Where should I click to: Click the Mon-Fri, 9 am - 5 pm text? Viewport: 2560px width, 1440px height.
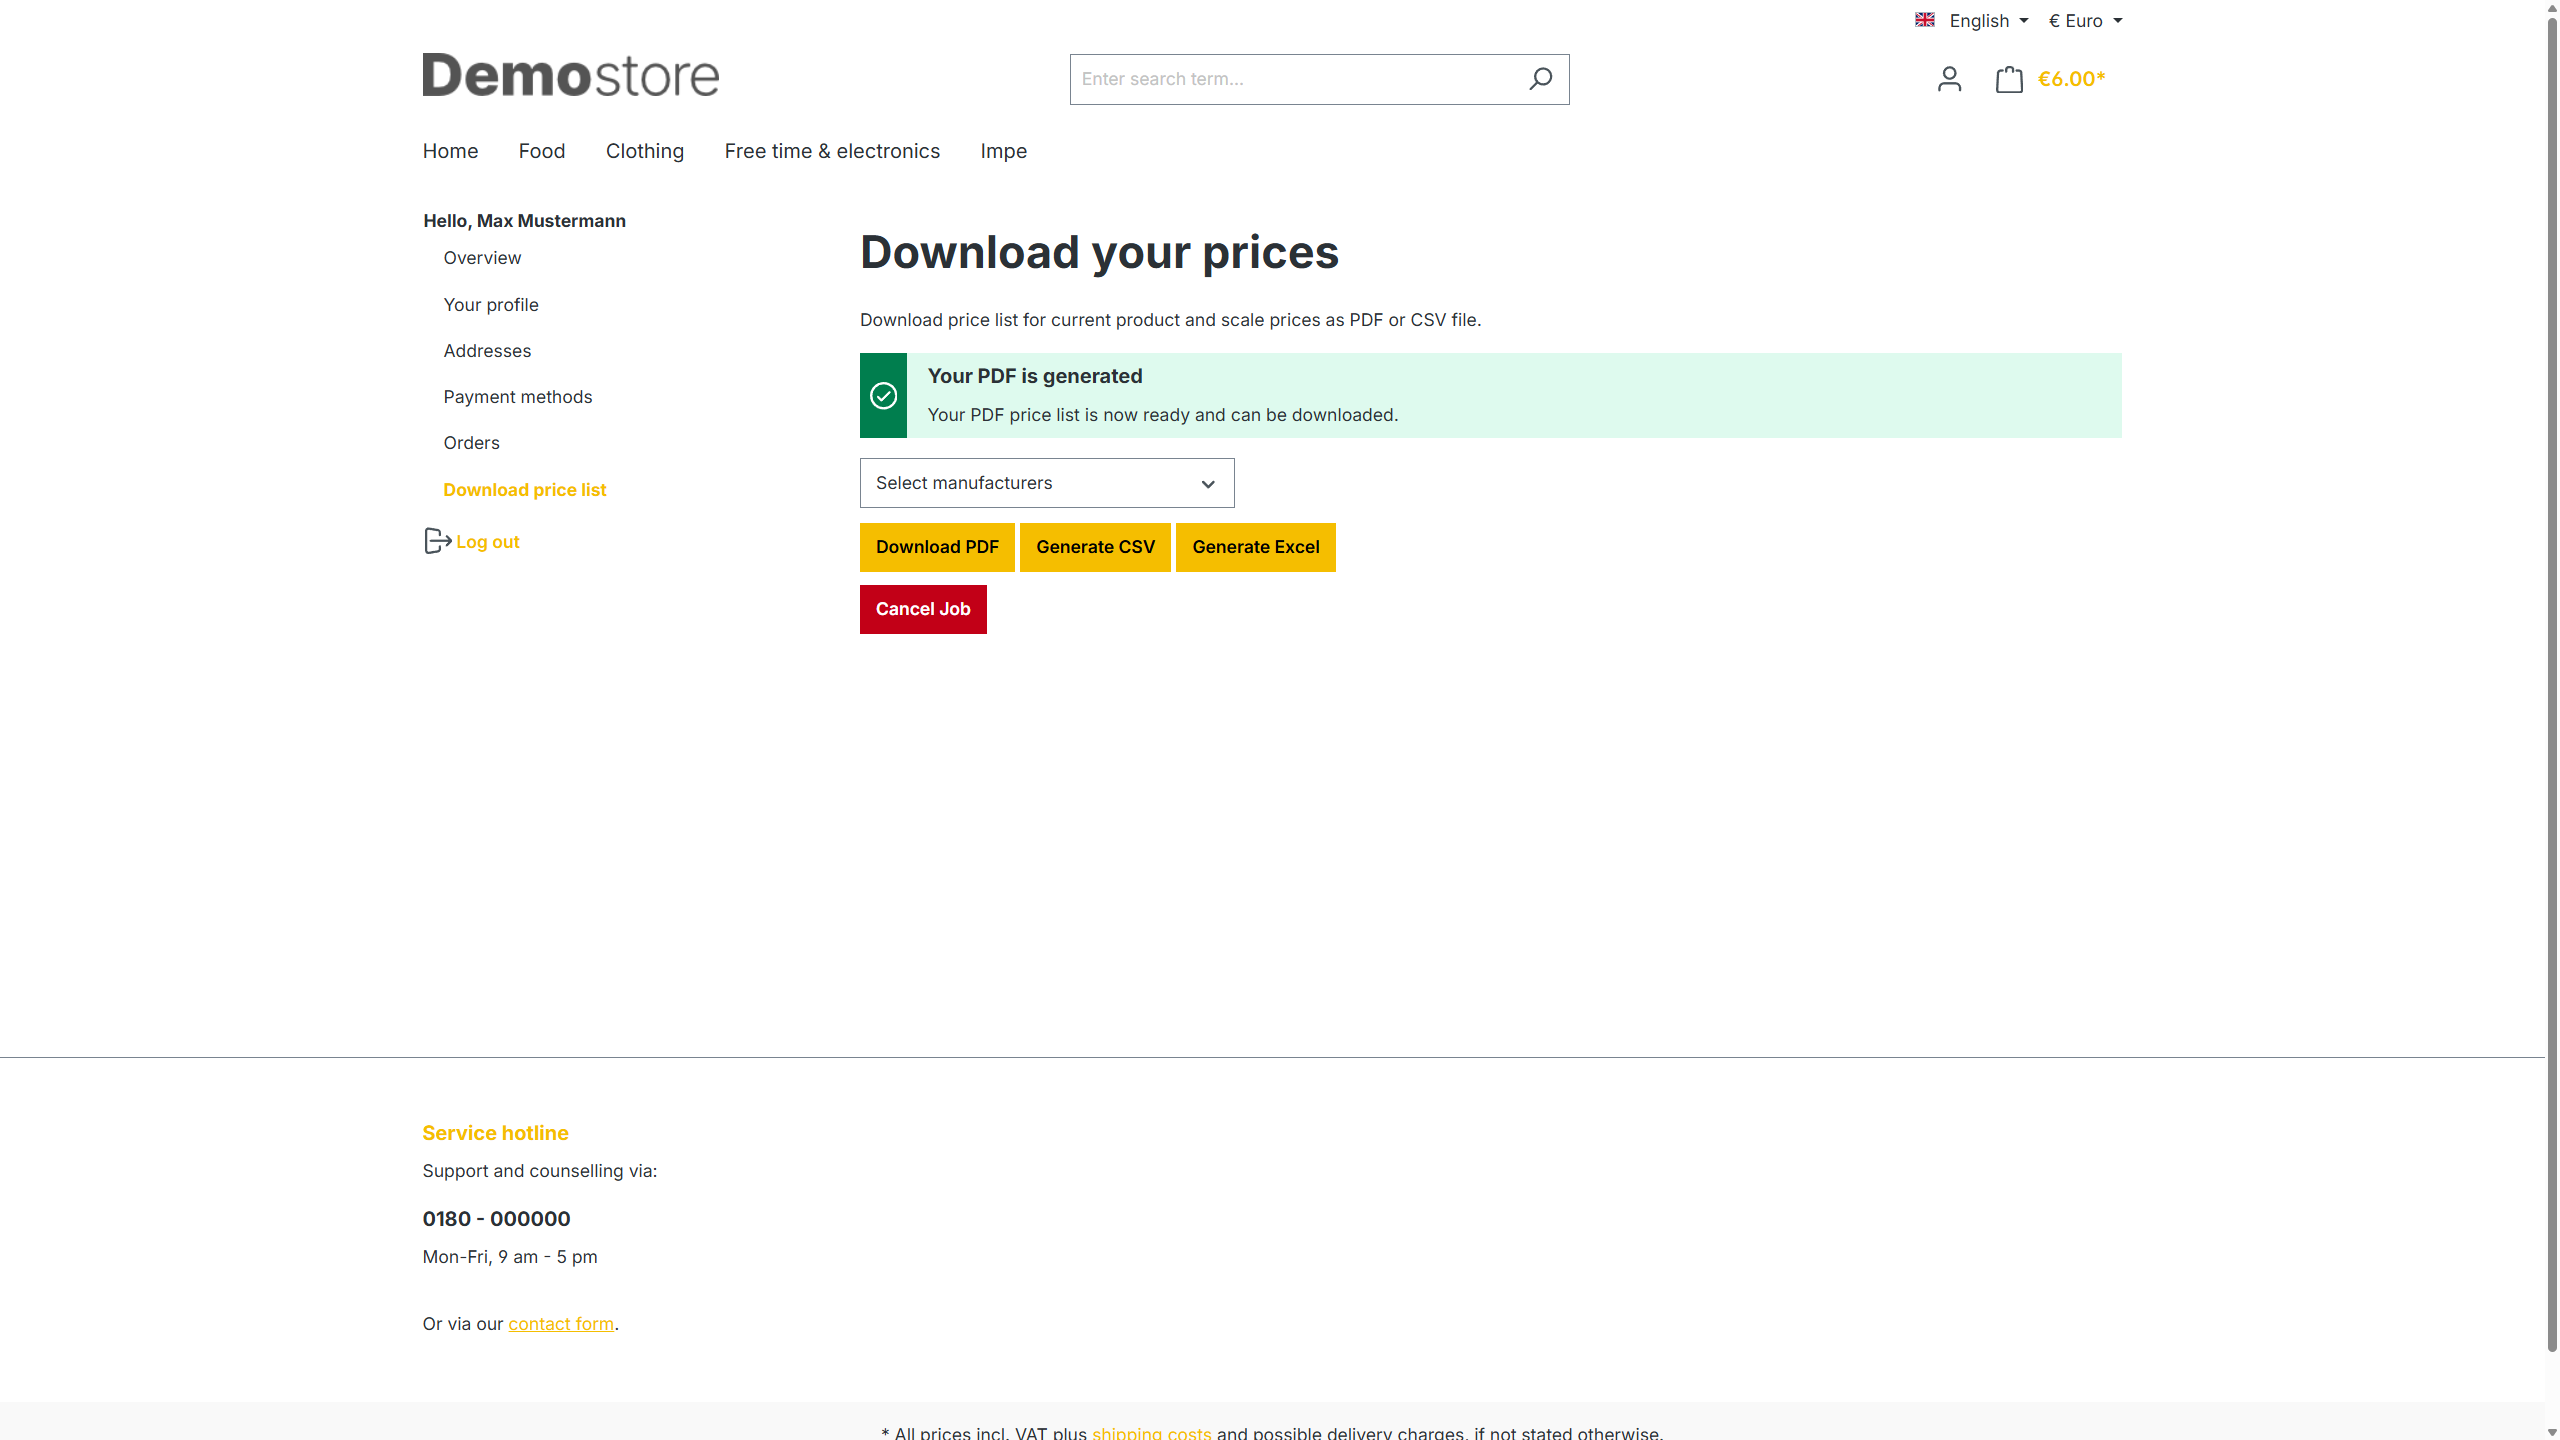[x=510, y=1257]
